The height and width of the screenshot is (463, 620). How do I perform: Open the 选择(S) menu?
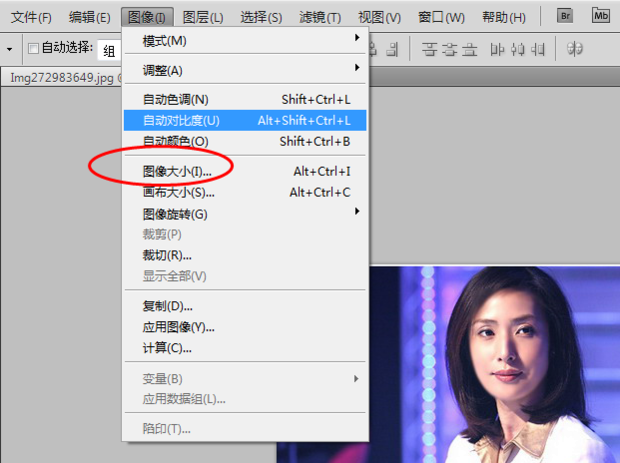261,17
